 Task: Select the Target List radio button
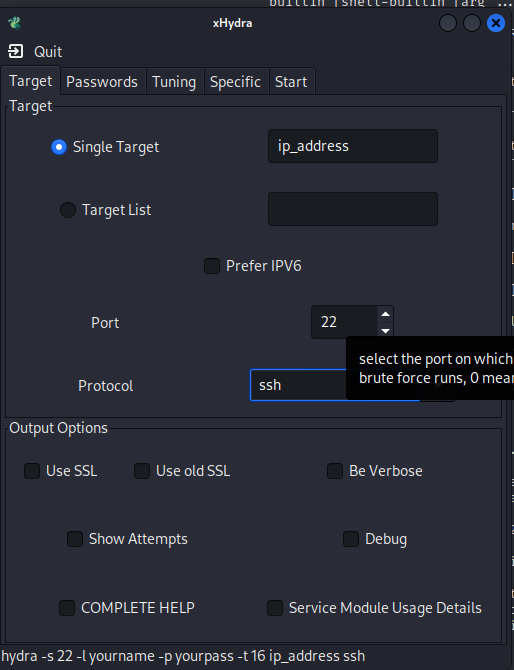pyautogui.click(x=68, y=210)
